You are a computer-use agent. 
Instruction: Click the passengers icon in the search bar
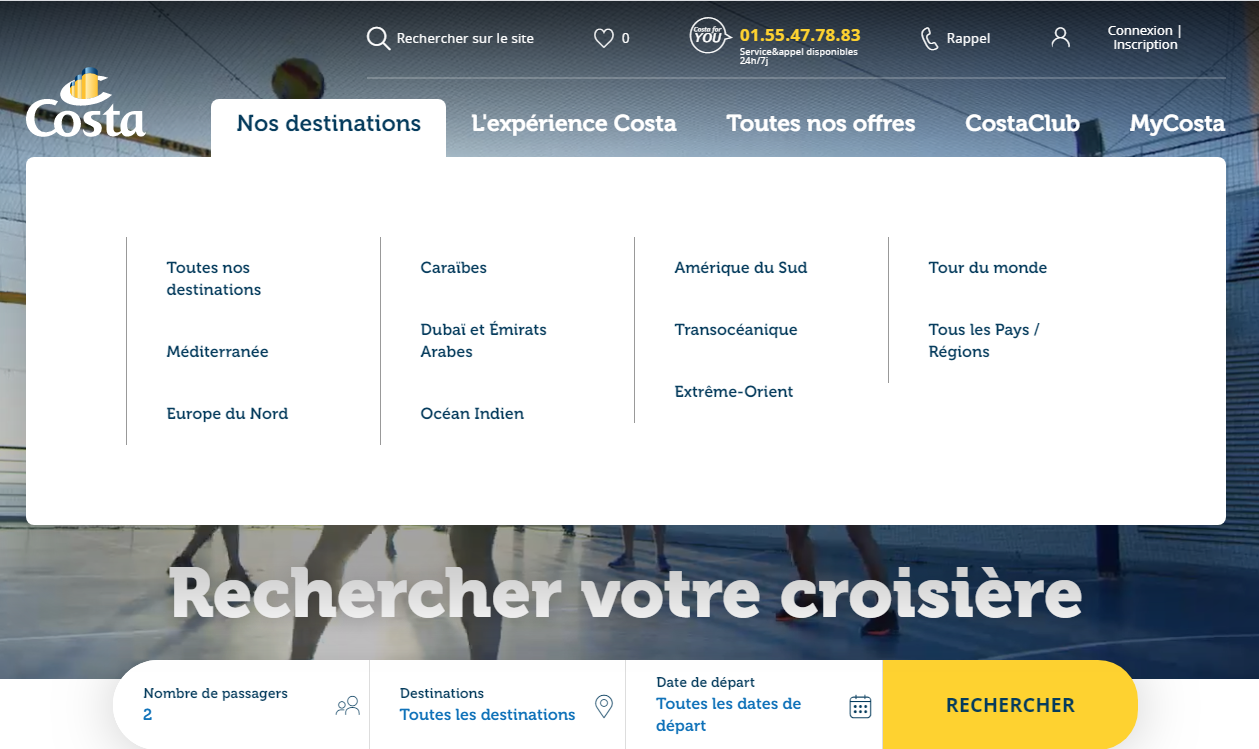(347, 705)
